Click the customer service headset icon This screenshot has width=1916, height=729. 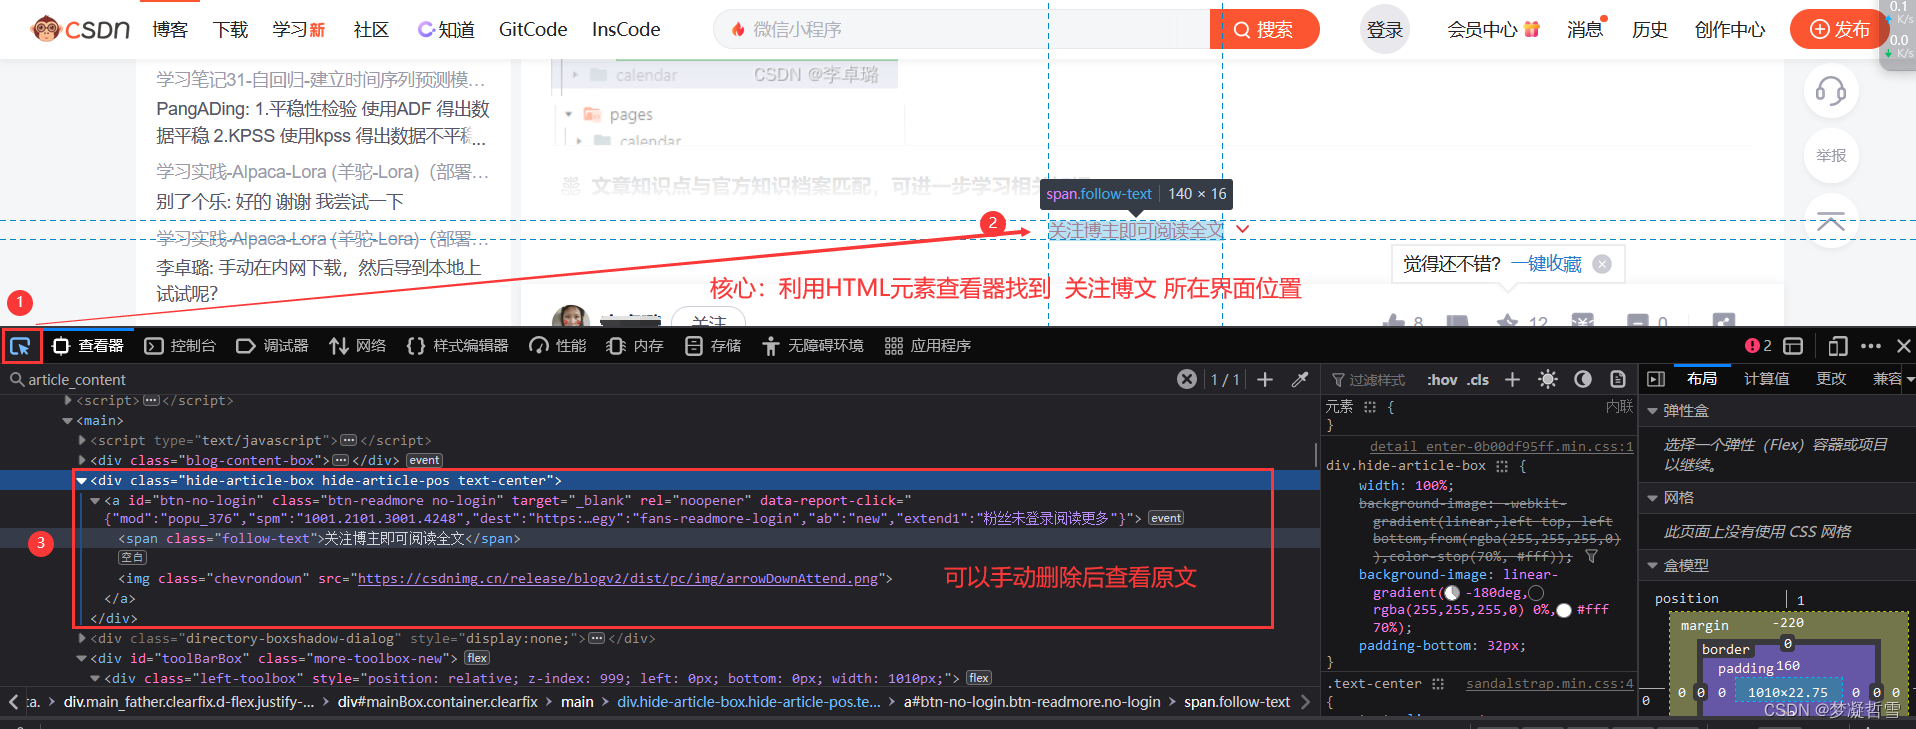click(1831, 92)
